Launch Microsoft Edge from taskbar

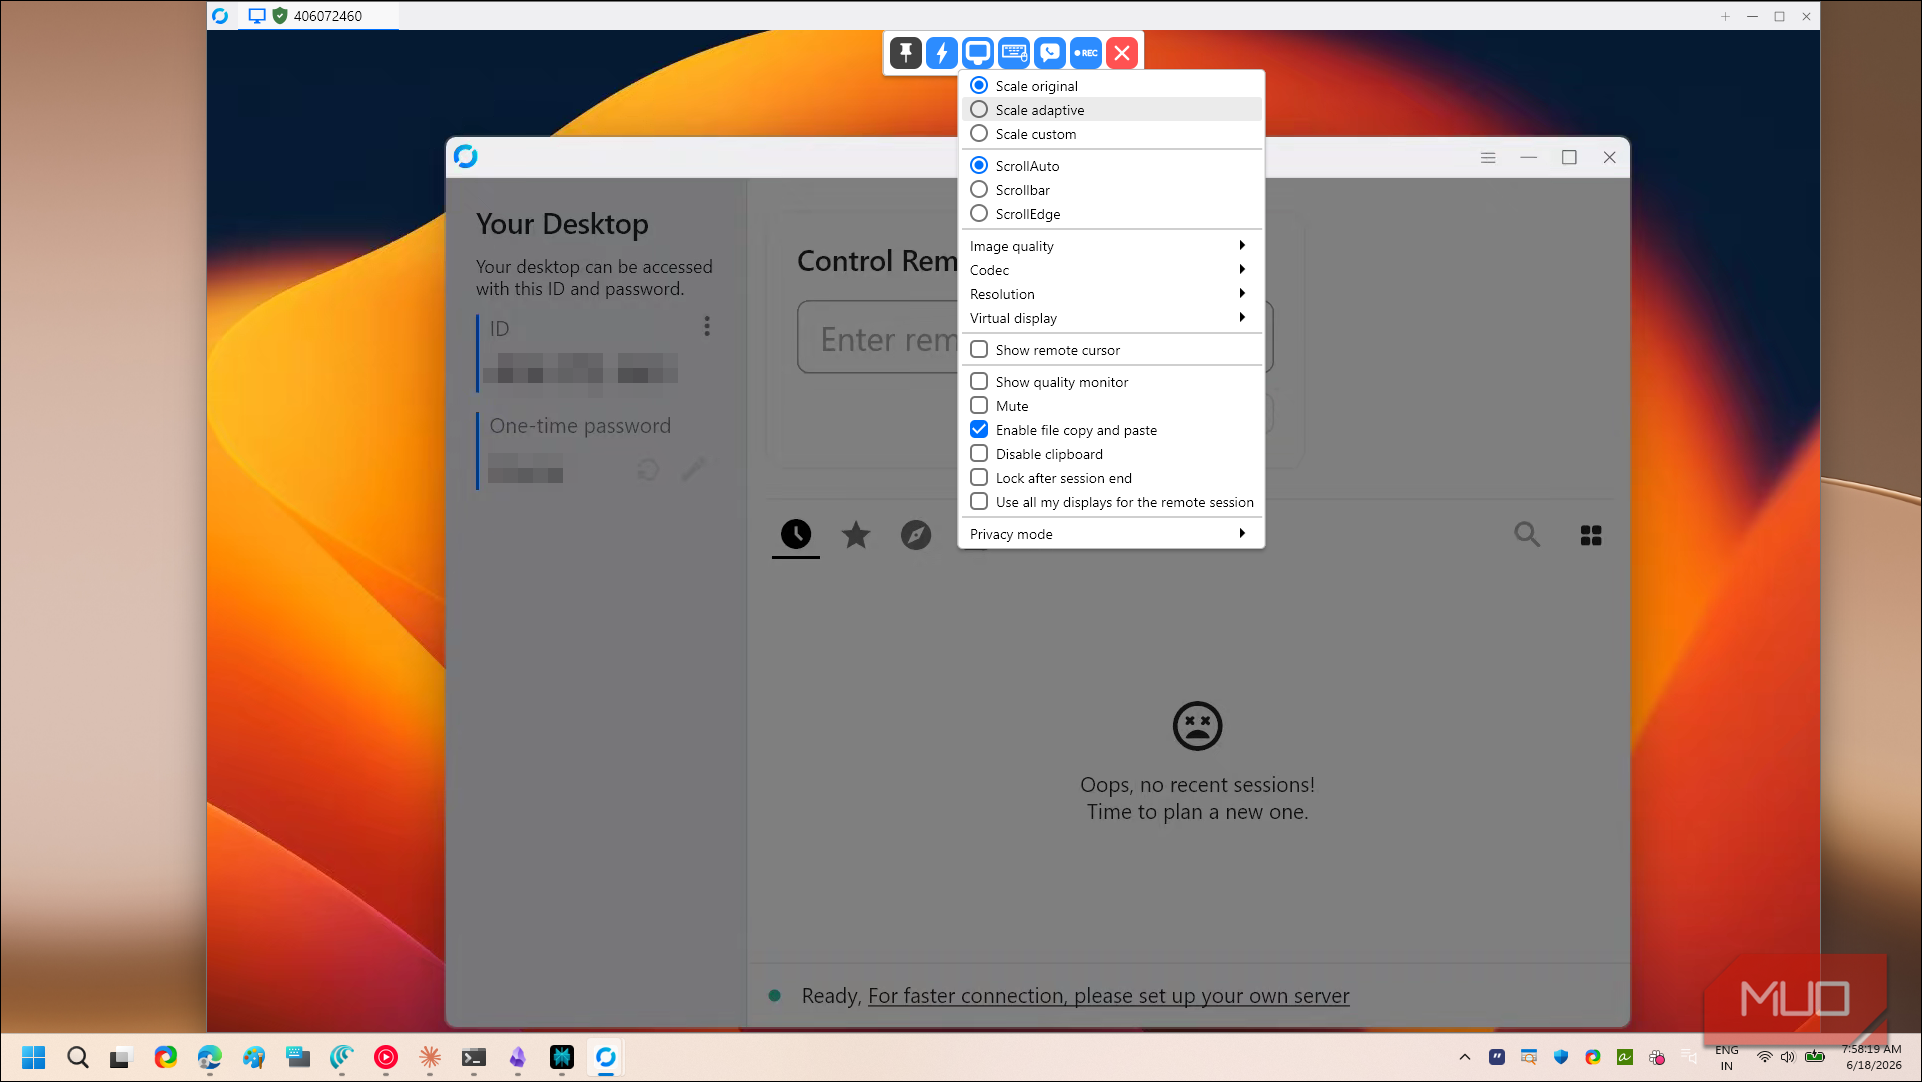[210, 1057]
